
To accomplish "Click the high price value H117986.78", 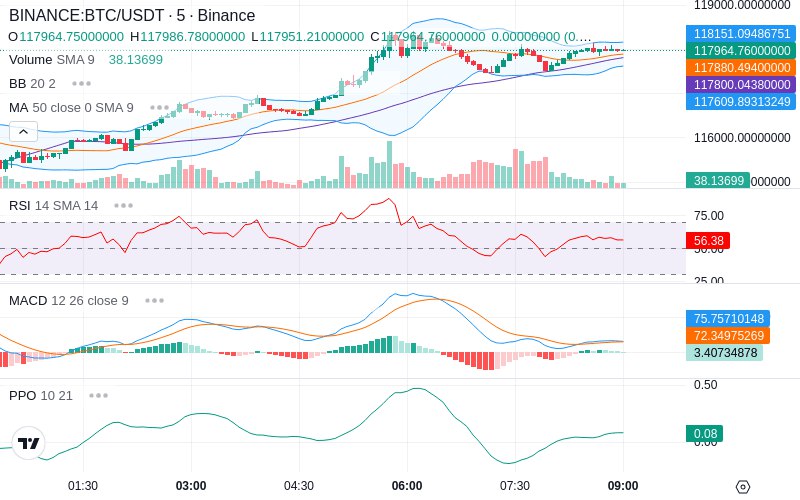I will click(188, 37).
